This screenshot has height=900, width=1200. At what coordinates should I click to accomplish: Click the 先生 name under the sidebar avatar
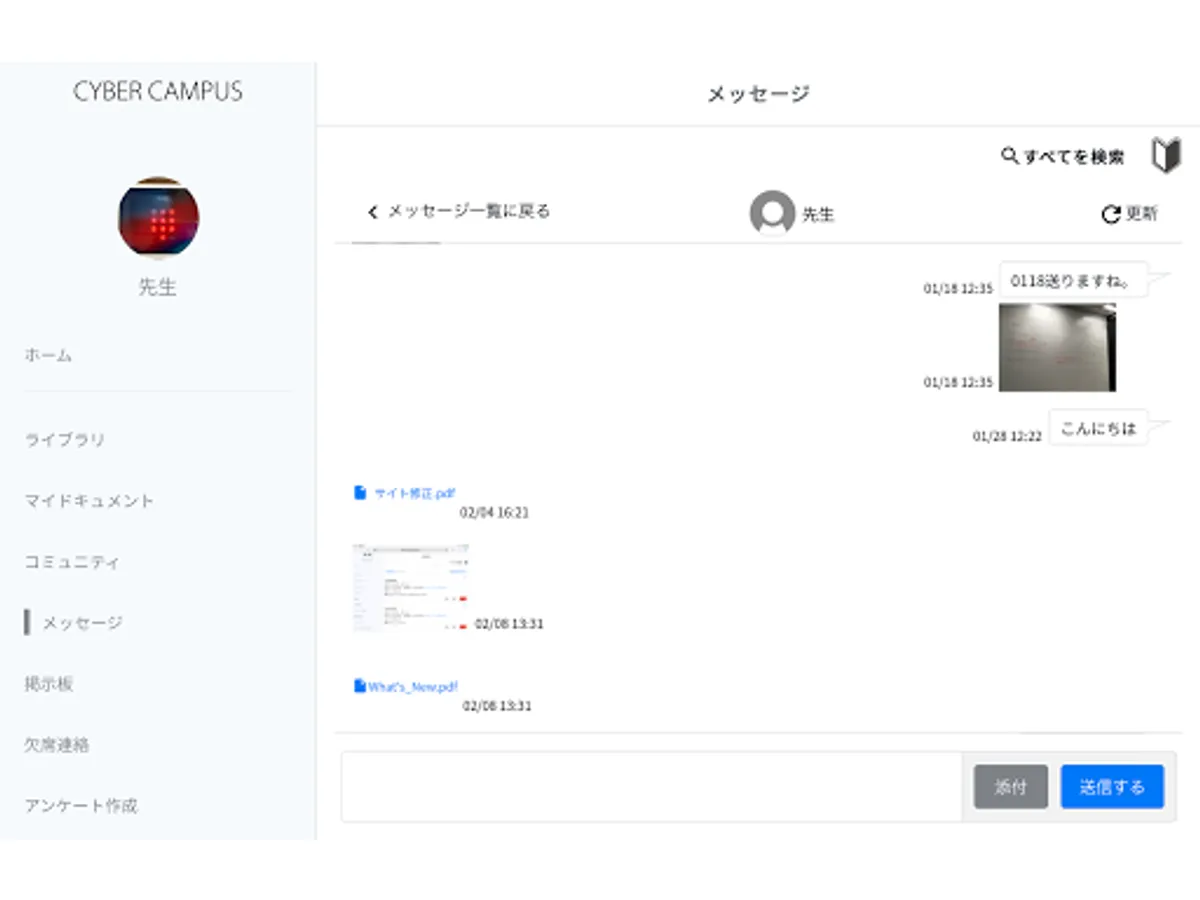157,287
